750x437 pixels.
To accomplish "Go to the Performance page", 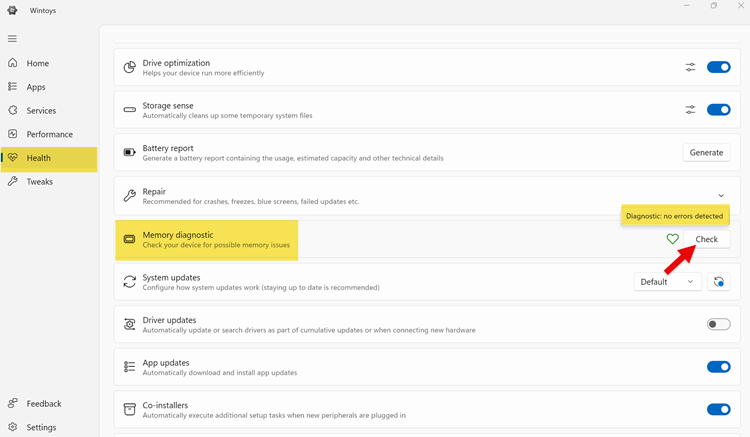I will tap(49, 134).
